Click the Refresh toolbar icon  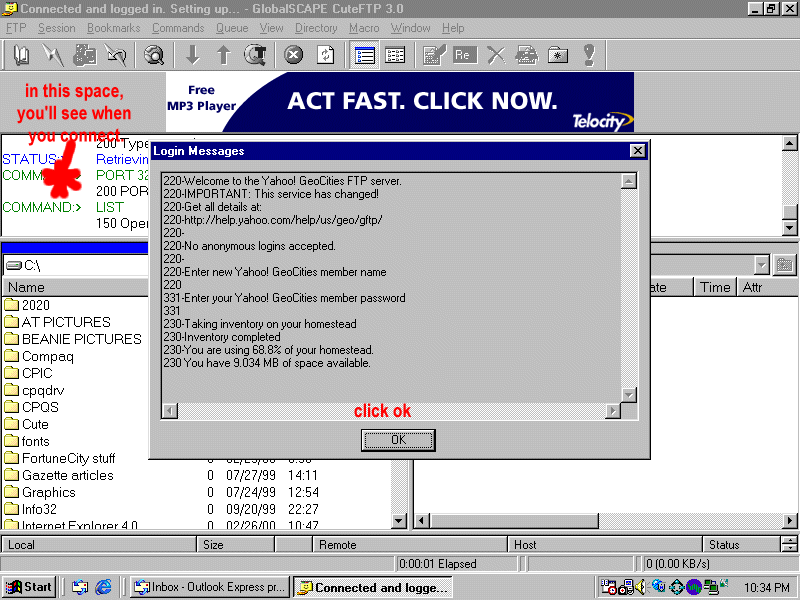click(x=325, y=55)
